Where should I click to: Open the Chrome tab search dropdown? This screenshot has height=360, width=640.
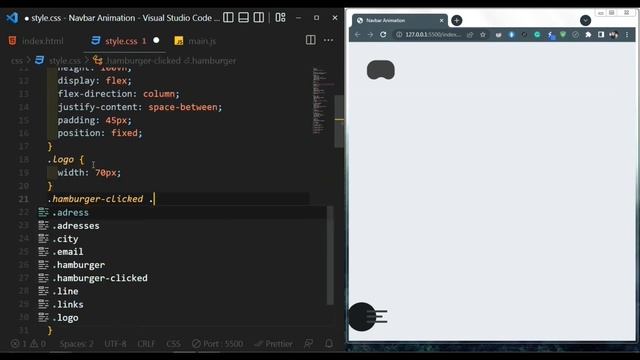pyautogui.click(x=585, y=20)
